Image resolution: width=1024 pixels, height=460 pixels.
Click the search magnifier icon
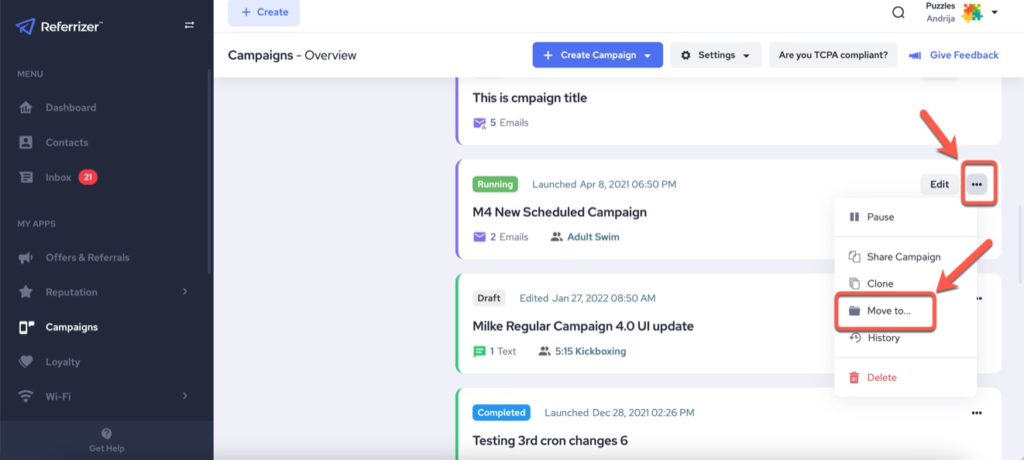click(x=898, y=13)
